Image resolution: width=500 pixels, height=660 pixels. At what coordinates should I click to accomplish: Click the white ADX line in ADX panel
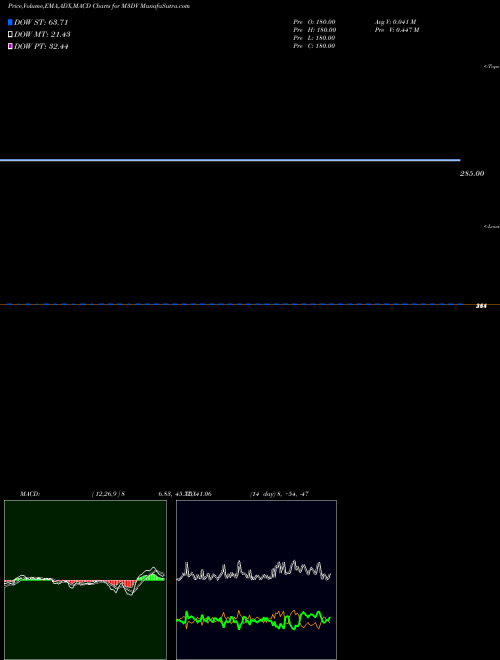tap(254, 572)
